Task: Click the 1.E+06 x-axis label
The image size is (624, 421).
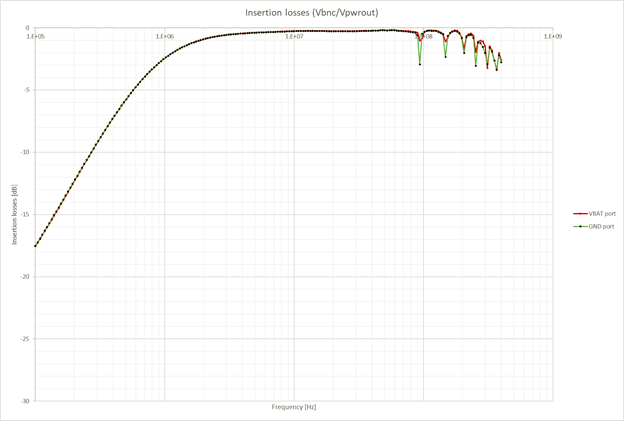Action: click(165, 37)
